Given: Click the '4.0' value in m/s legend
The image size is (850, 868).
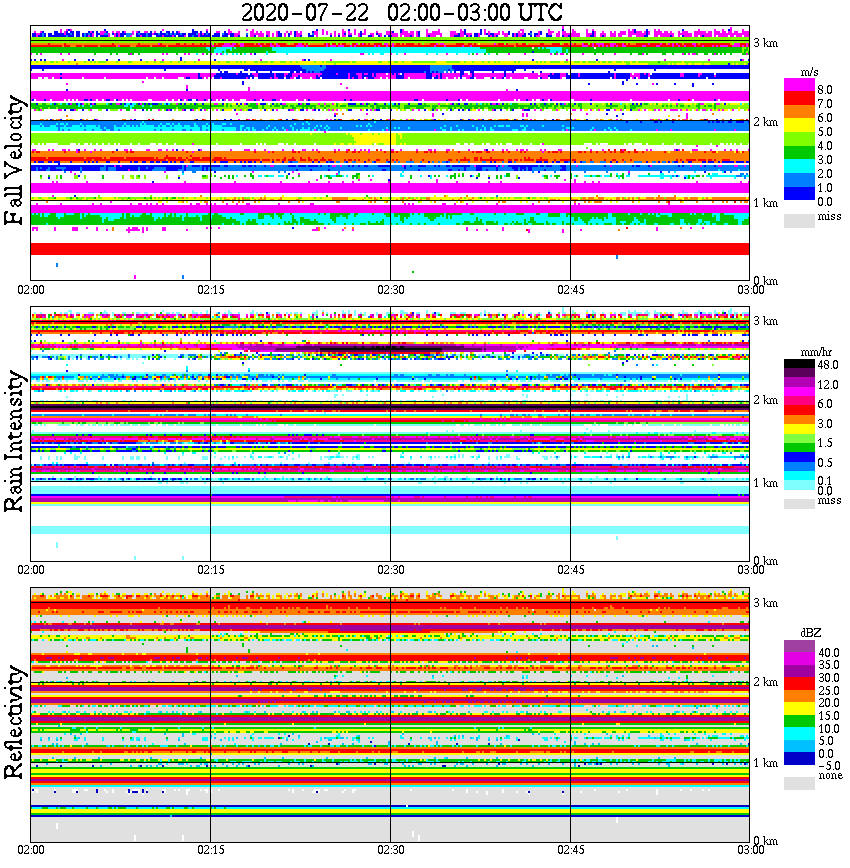Looking at the screenshot, I should pos(825,146).
